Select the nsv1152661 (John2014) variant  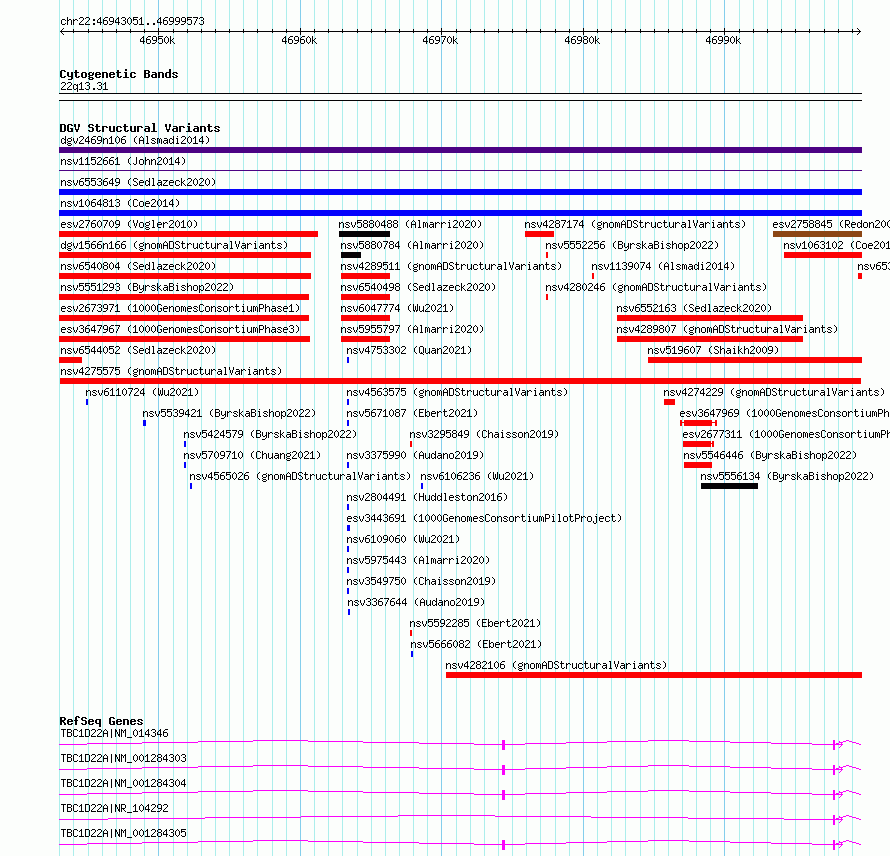123,161
